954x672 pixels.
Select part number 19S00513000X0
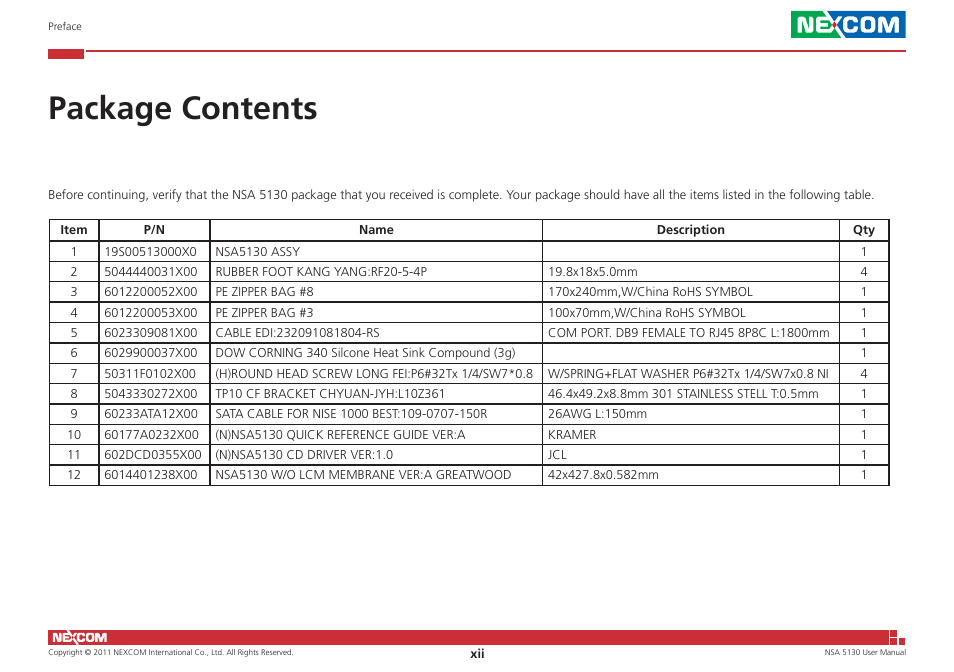pos(150,252)
